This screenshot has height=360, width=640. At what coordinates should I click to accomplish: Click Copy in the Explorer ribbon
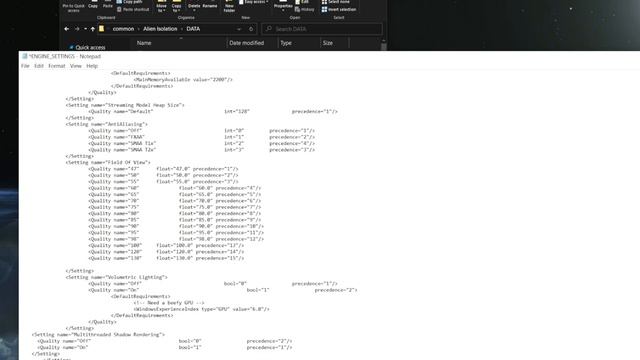click(x=93, y=4)
